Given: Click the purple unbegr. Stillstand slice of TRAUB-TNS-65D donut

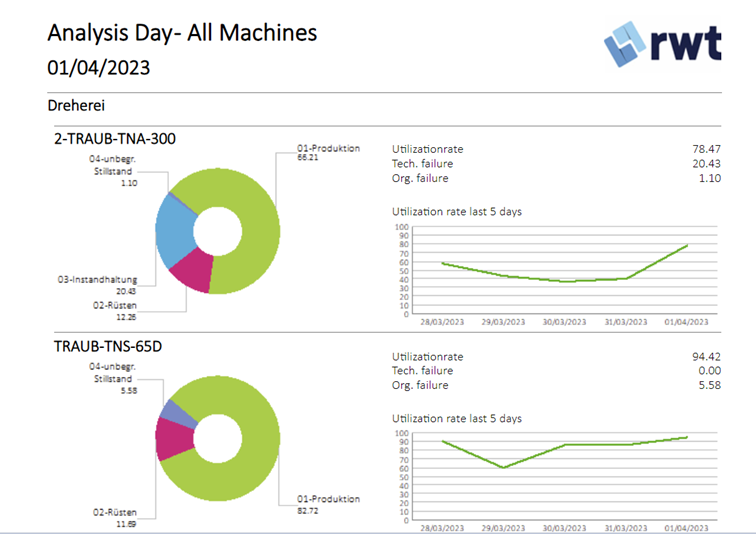Looking at the screenshot, I should [x=178, y=414].
